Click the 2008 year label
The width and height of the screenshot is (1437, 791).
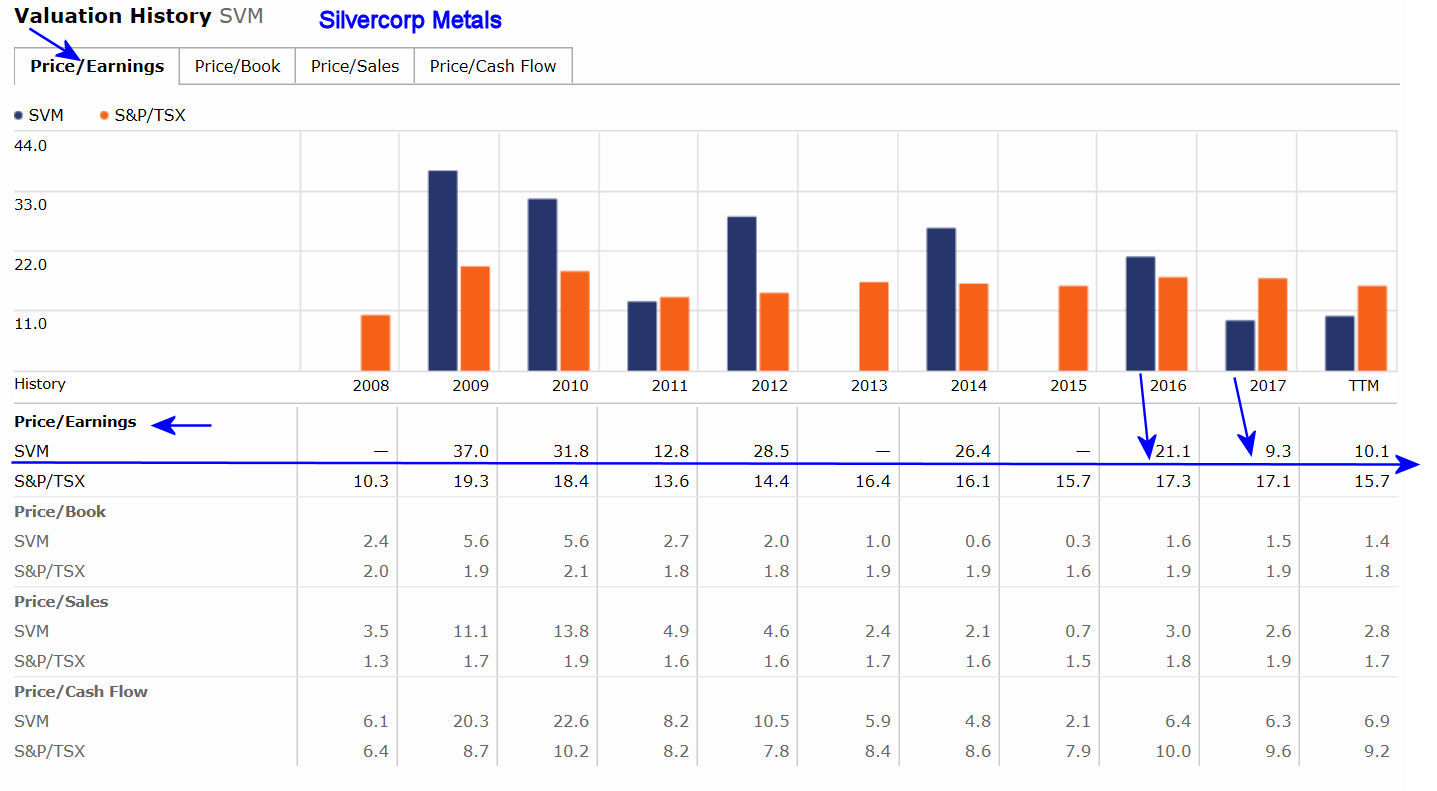coord(371,386)
